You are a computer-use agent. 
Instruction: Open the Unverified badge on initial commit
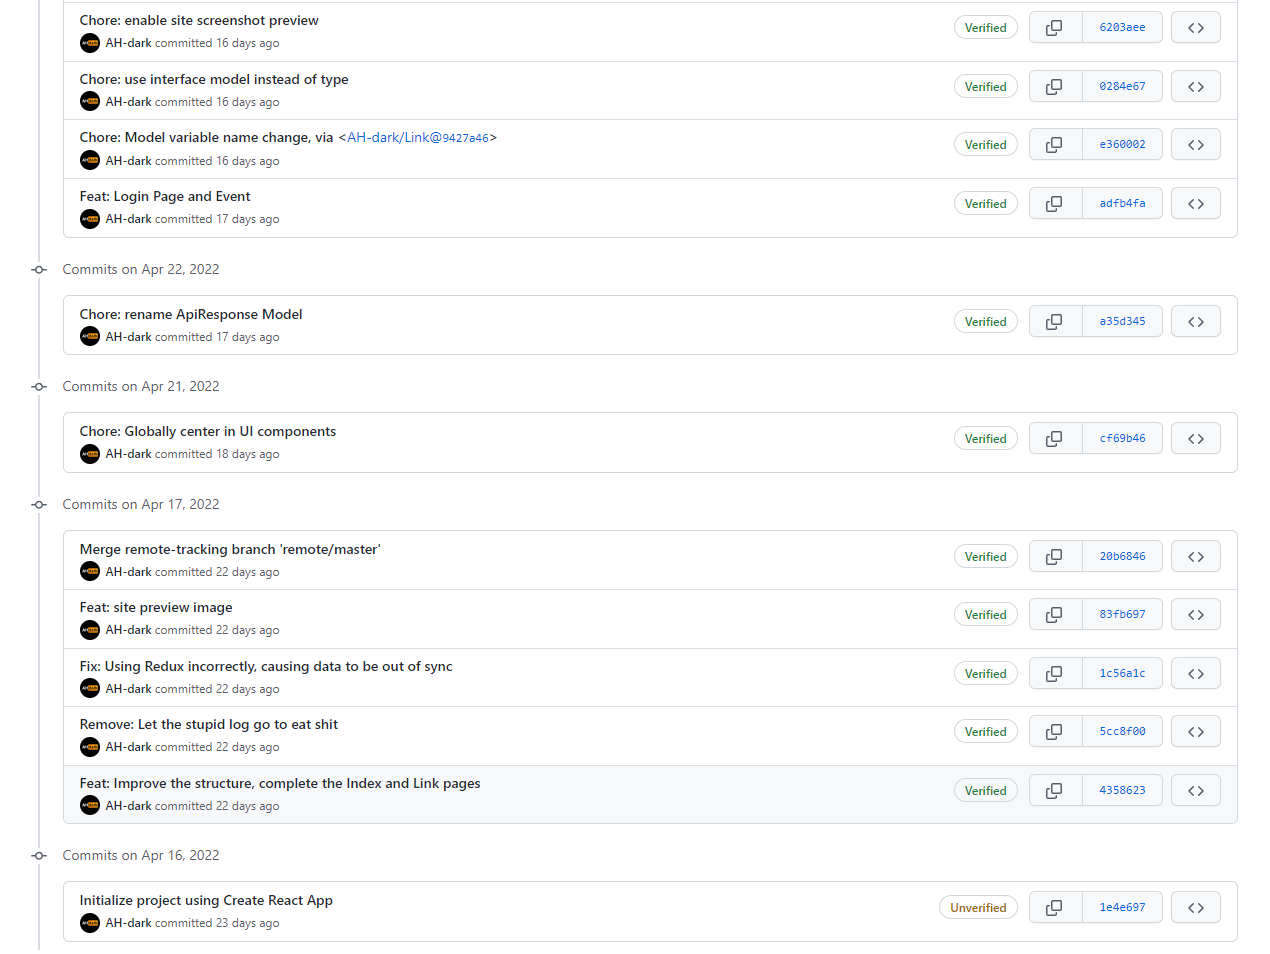click(978, 908)
